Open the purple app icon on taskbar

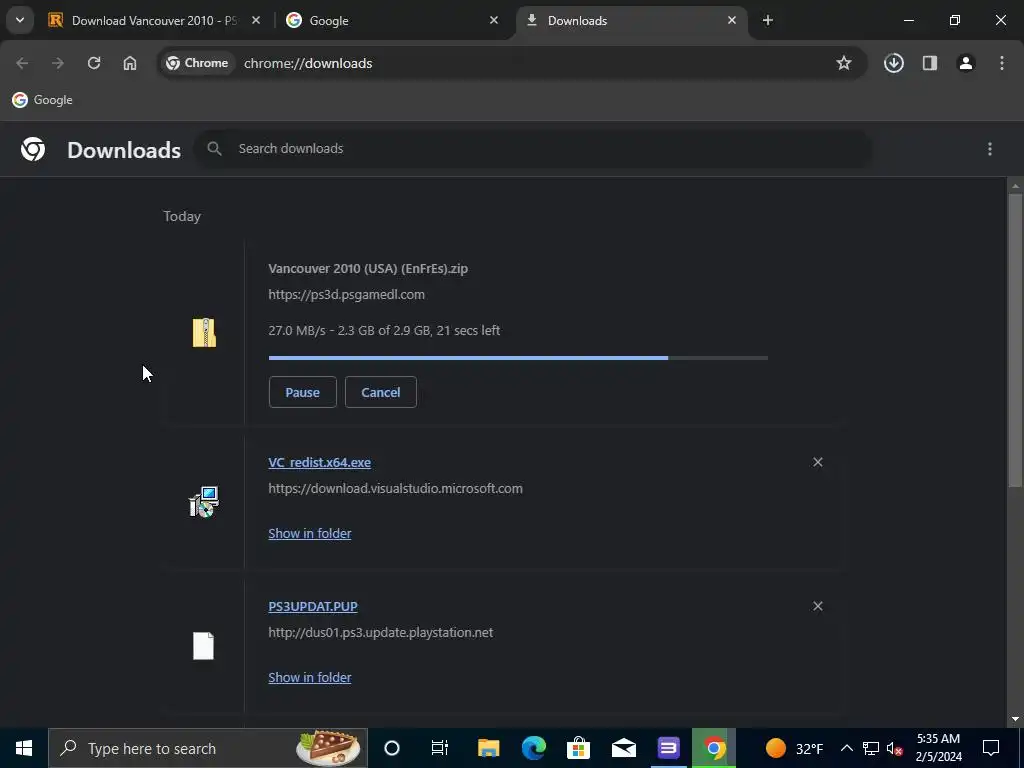(668, 748)
